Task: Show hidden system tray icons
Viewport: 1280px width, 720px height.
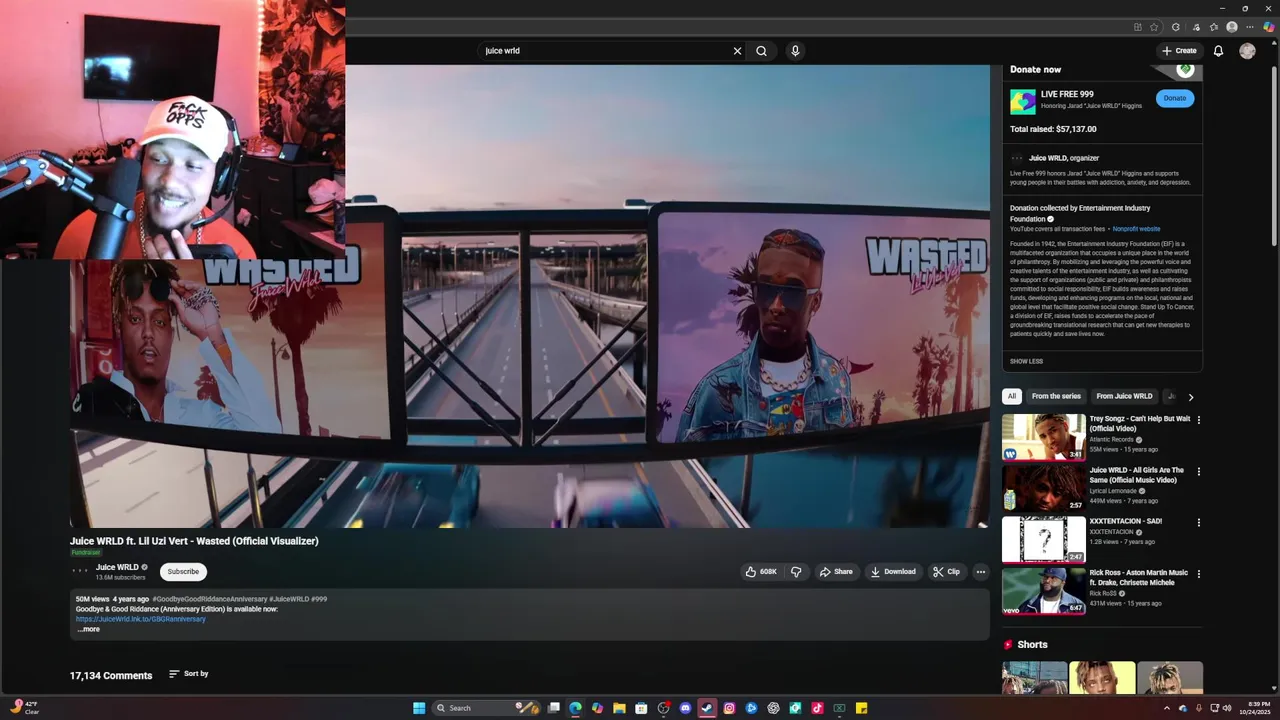Action: pyautogui.click(x=1166, y=708)
